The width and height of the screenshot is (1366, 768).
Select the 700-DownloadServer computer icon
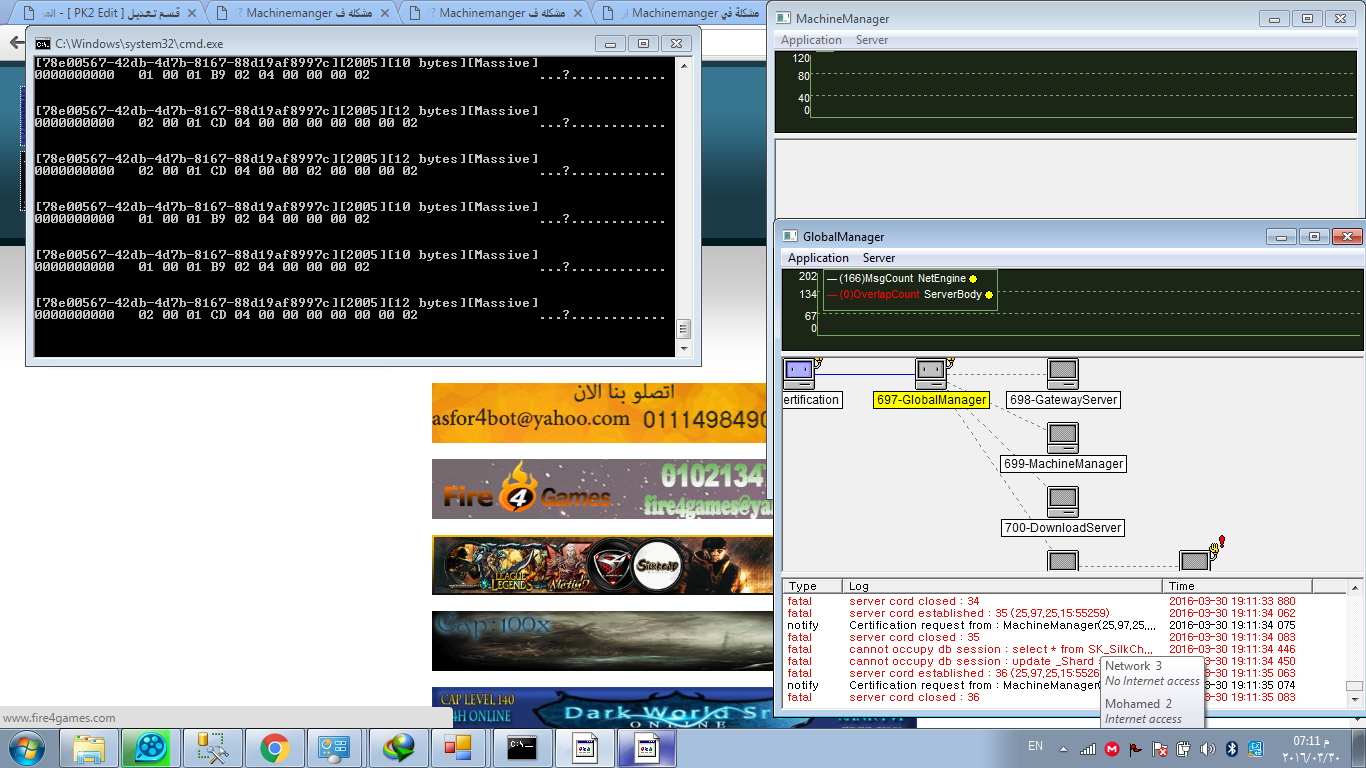coord(1062,502)
